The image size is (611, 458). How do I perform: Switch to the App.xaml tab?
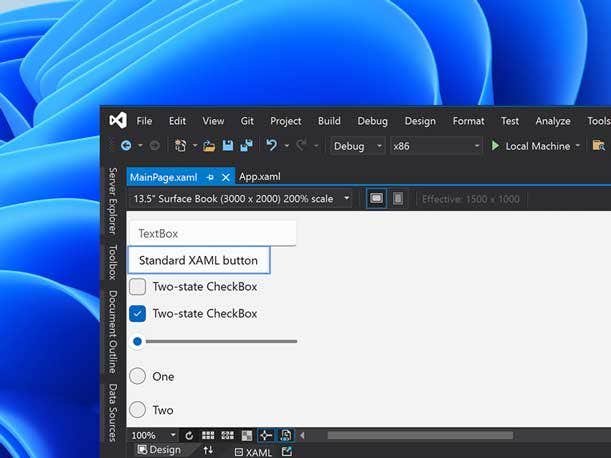pyautogui.click(x=259, y=177)
